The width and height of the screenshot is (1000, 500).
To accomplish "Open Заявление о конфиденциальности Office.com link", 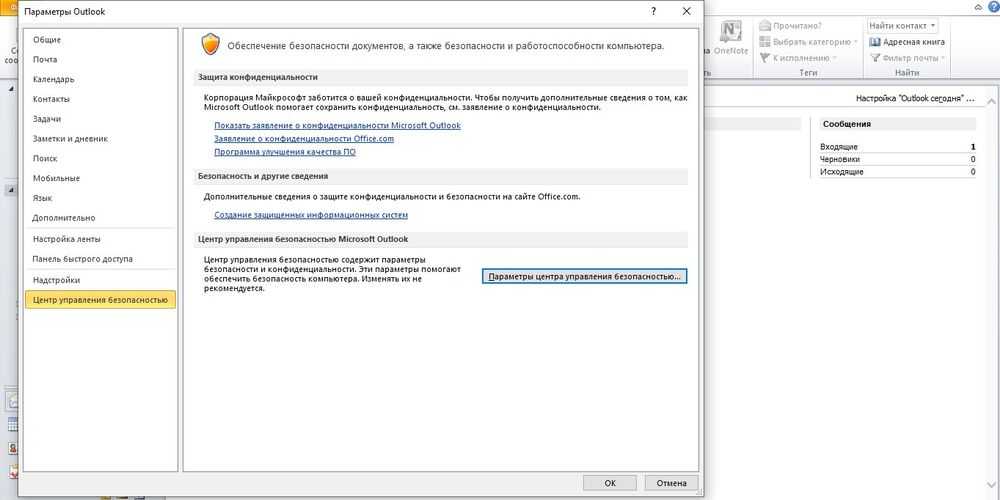I will pyautogui.click(x=304, y=139).
